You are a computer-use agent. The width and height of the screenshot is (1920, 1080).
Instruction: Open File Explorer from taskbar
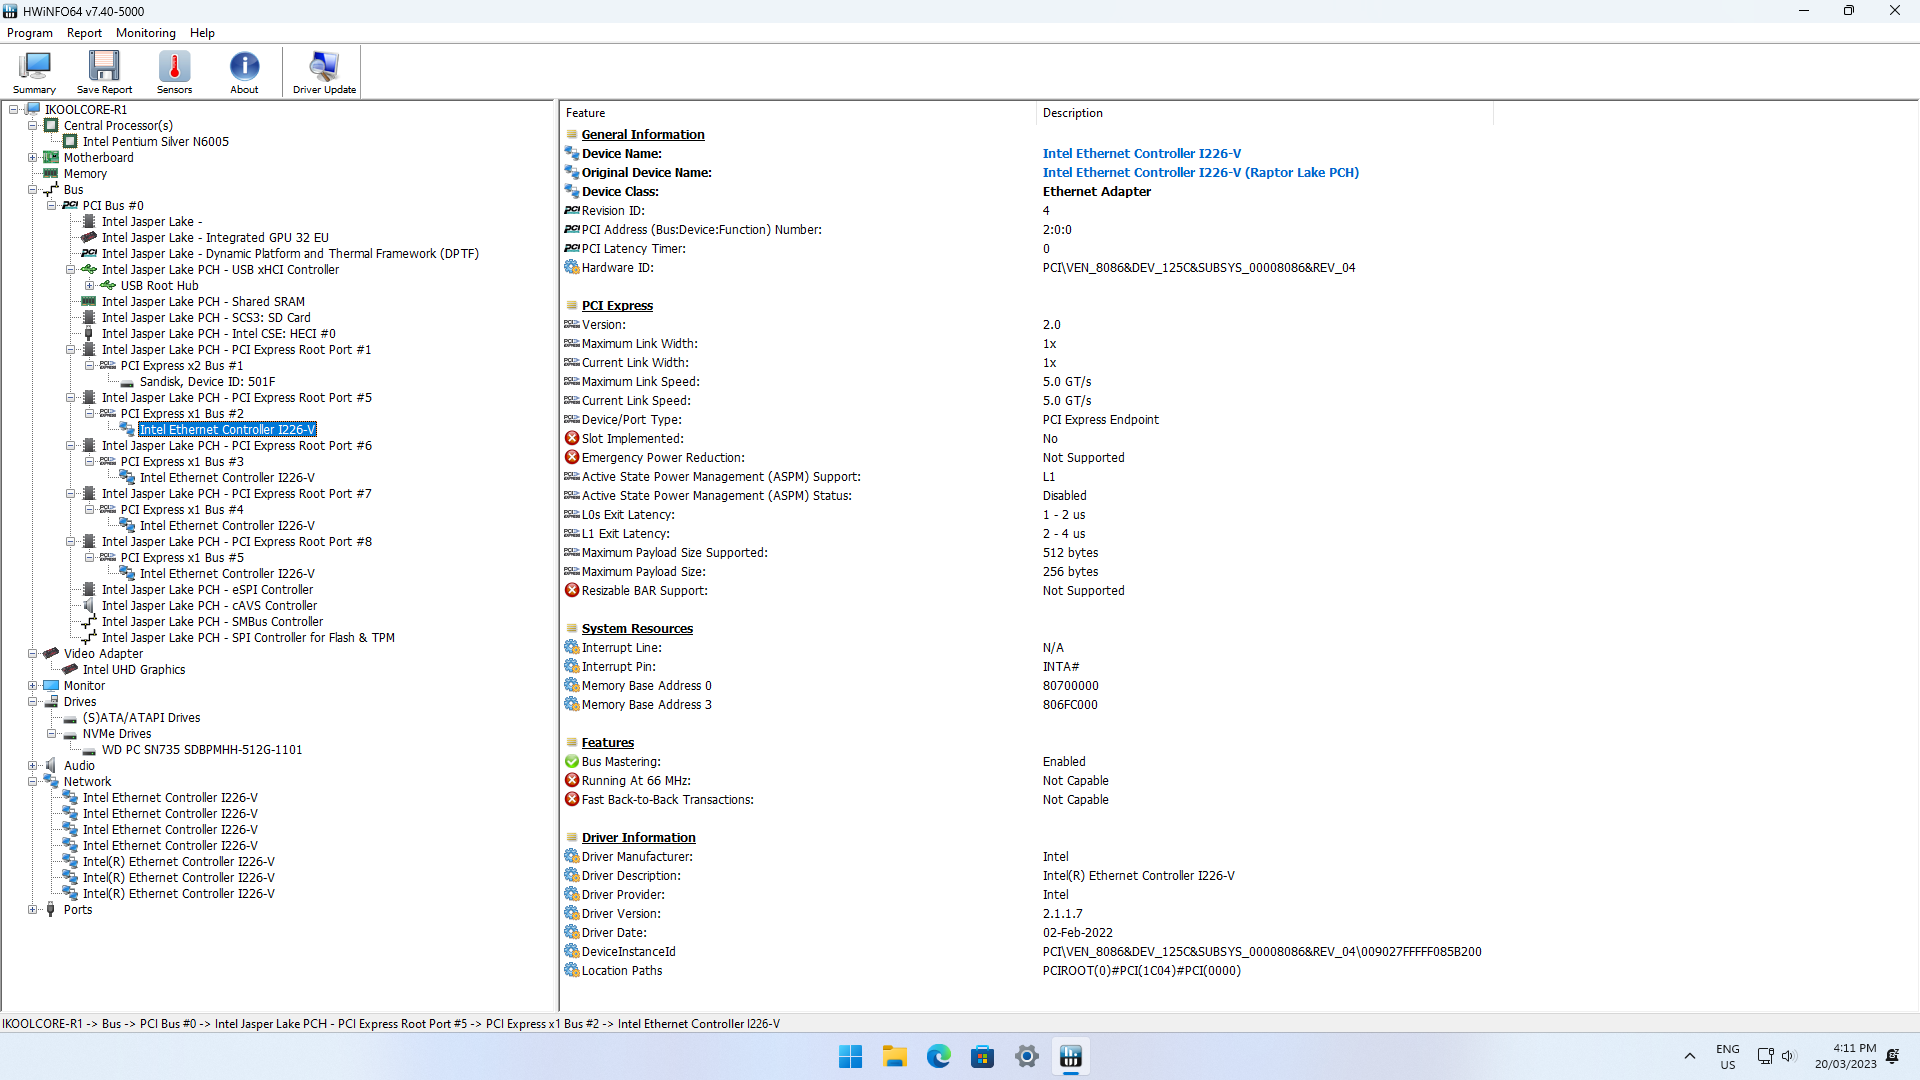point(894,1056)
